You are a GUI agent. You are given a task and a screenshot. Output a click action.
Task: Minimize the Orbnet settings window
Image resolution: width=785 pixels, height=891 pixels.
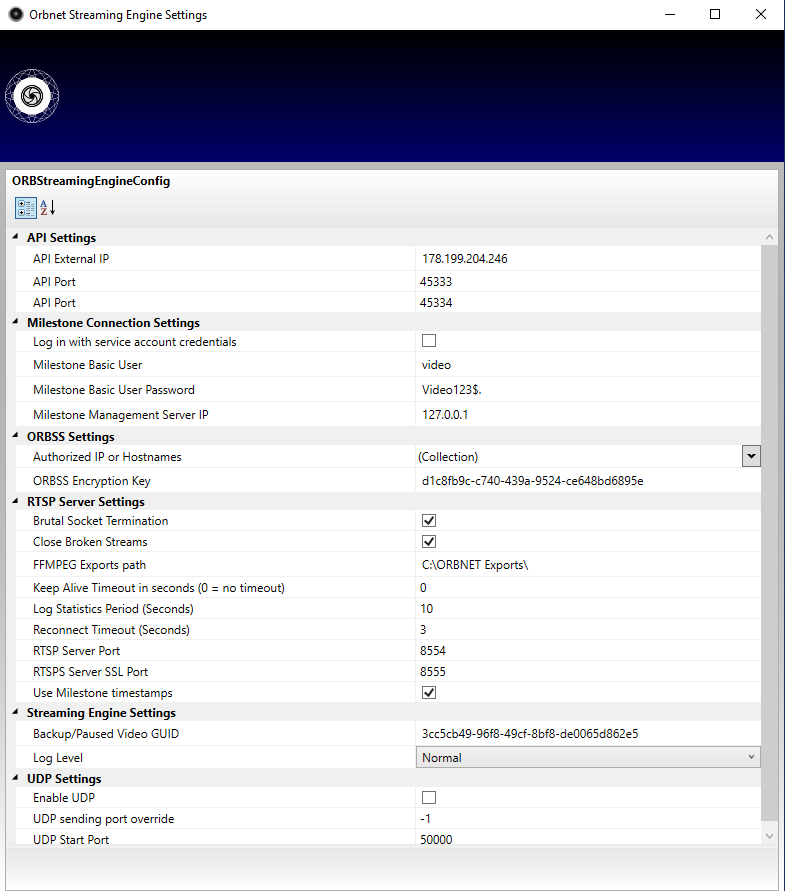pos(670,14)
